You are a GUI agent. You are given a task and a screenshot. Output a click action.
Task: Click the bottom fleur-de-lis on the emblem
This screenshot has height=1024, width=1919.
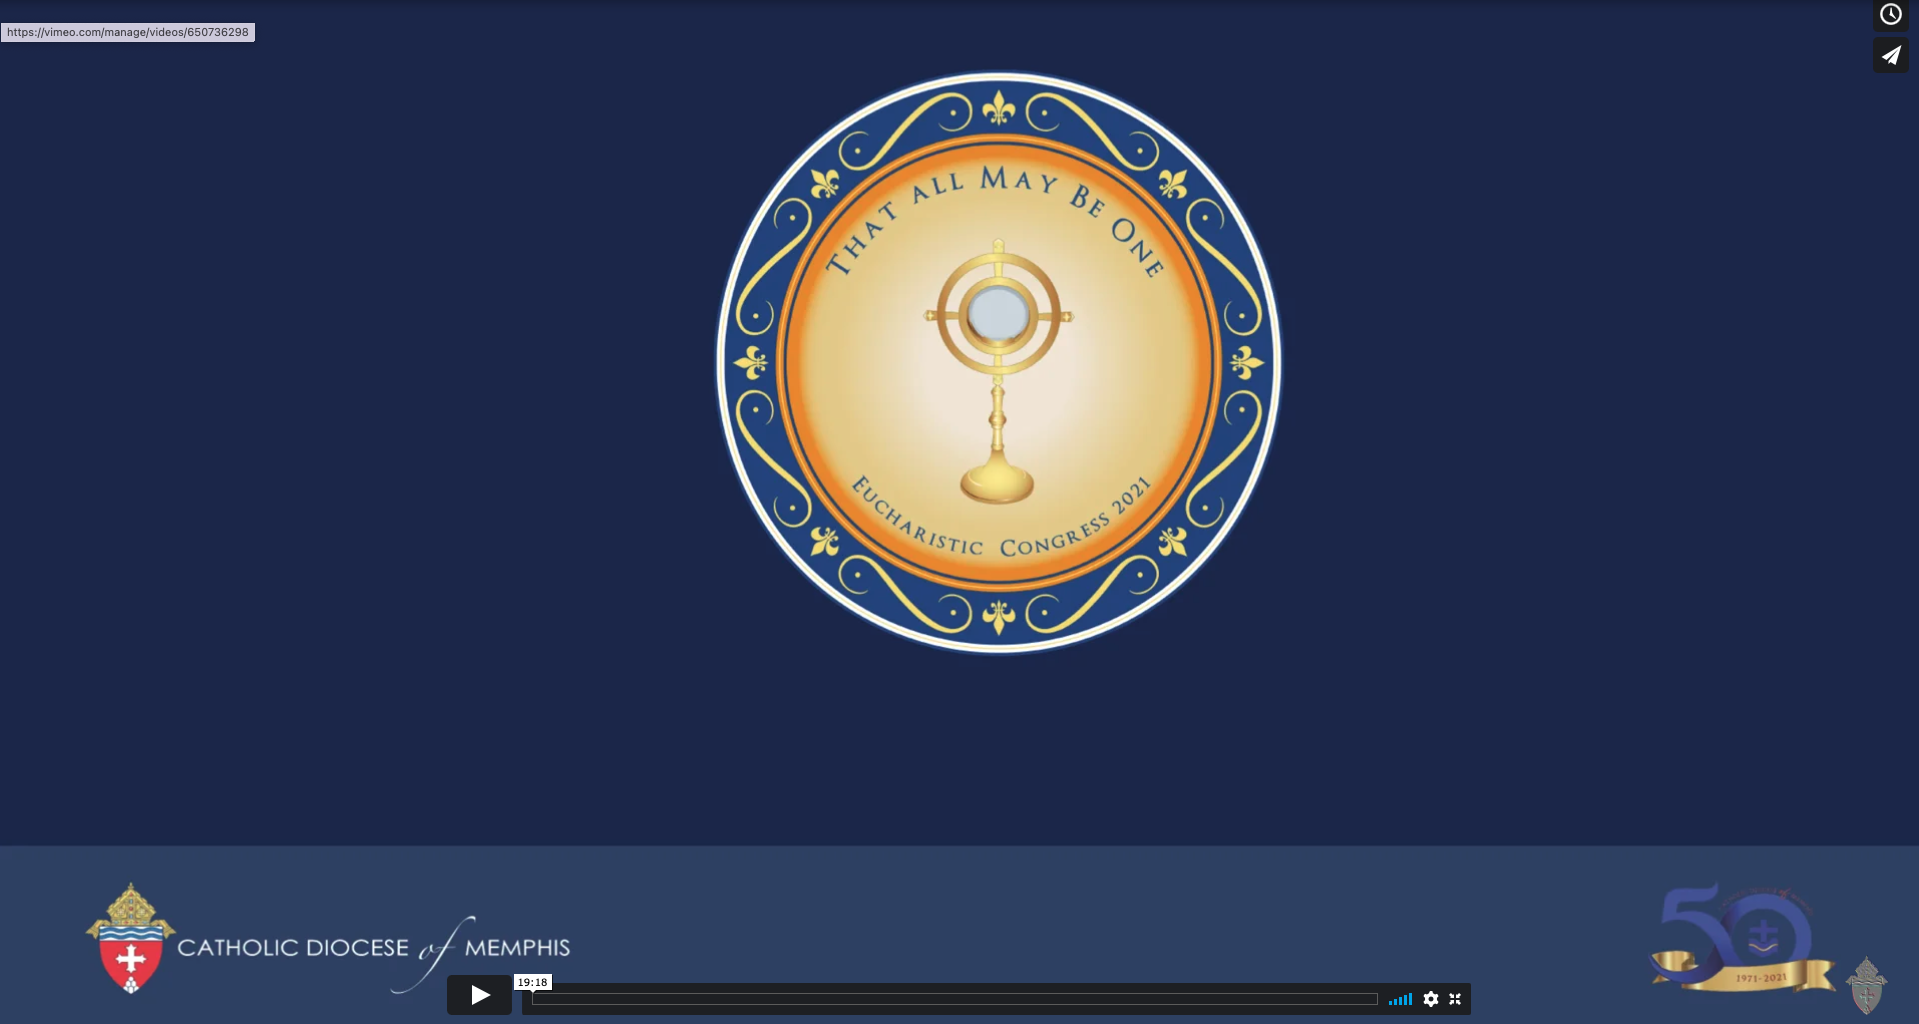tap(998, 616)
